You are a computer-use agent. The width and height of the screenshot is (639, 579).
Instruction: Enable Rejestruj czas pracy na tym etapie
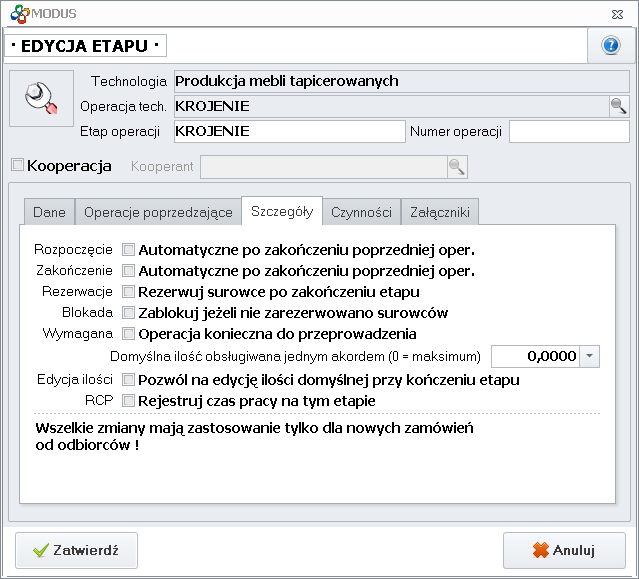point(128,401)
